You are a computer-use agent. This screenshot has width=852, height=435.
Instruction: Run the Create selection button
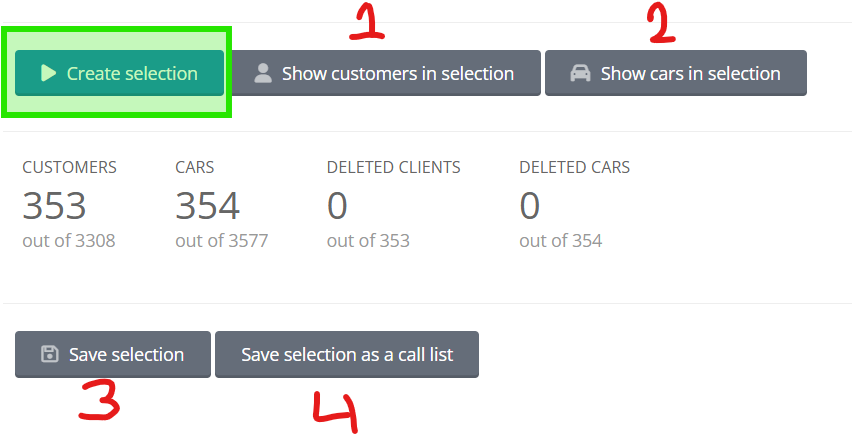click(x=119, y=73)
